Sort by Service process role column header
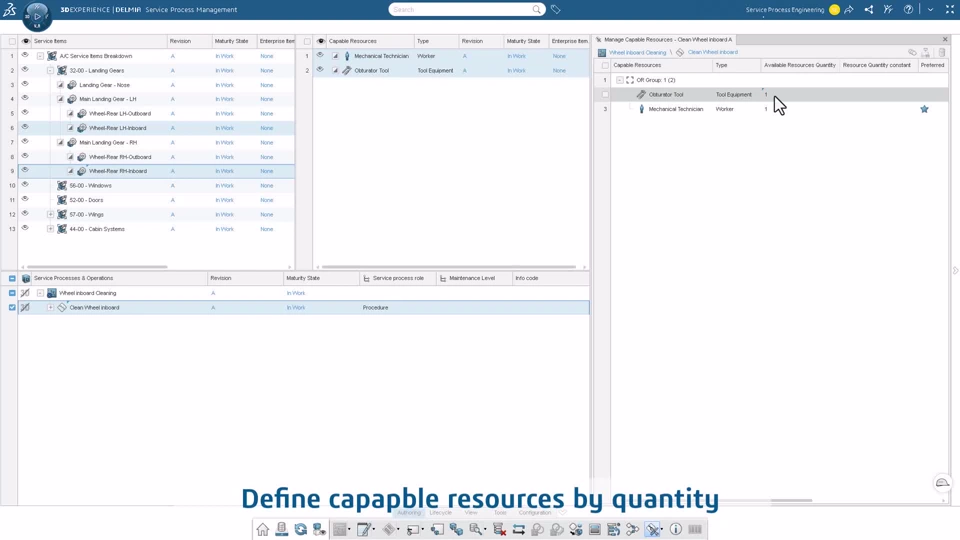 pyautogui.click(x=398, y=278)
